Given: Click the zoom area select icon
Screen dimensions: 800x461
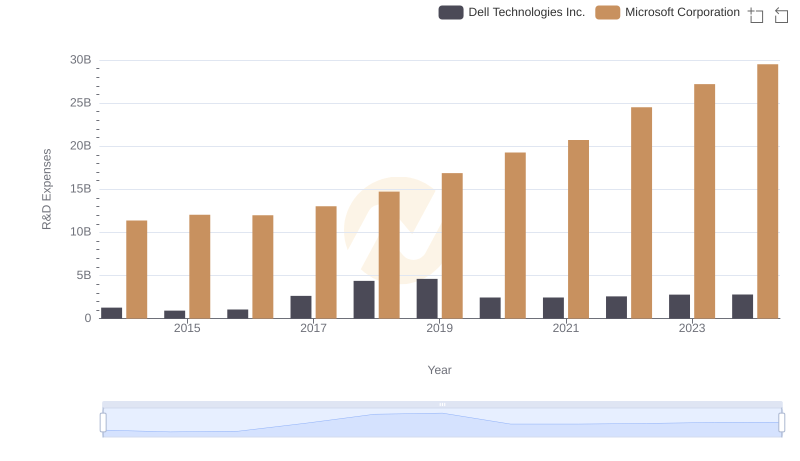Looking at the screenshot, I should [x=756, y=15].
